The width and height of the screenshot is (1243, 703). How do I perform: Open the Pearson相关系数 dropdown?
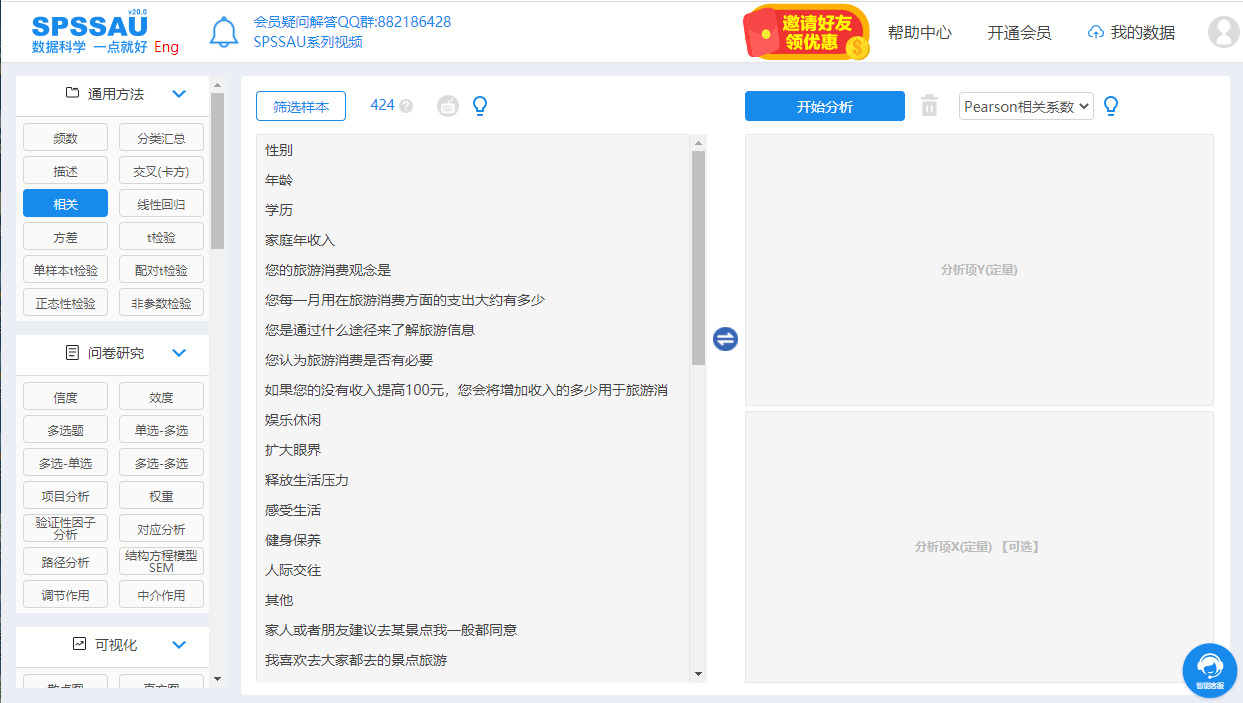(1026, 105)
